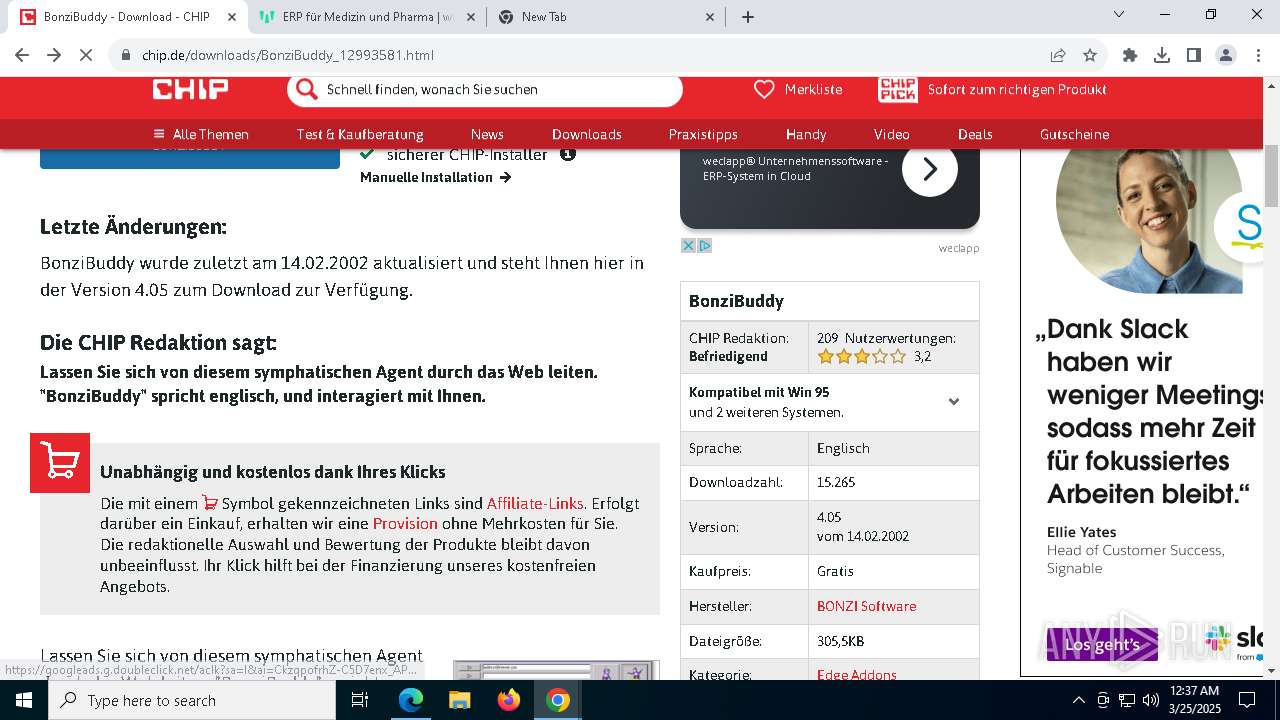Click the red shopping cart icon
The image size is (1280, 720).
60,463
